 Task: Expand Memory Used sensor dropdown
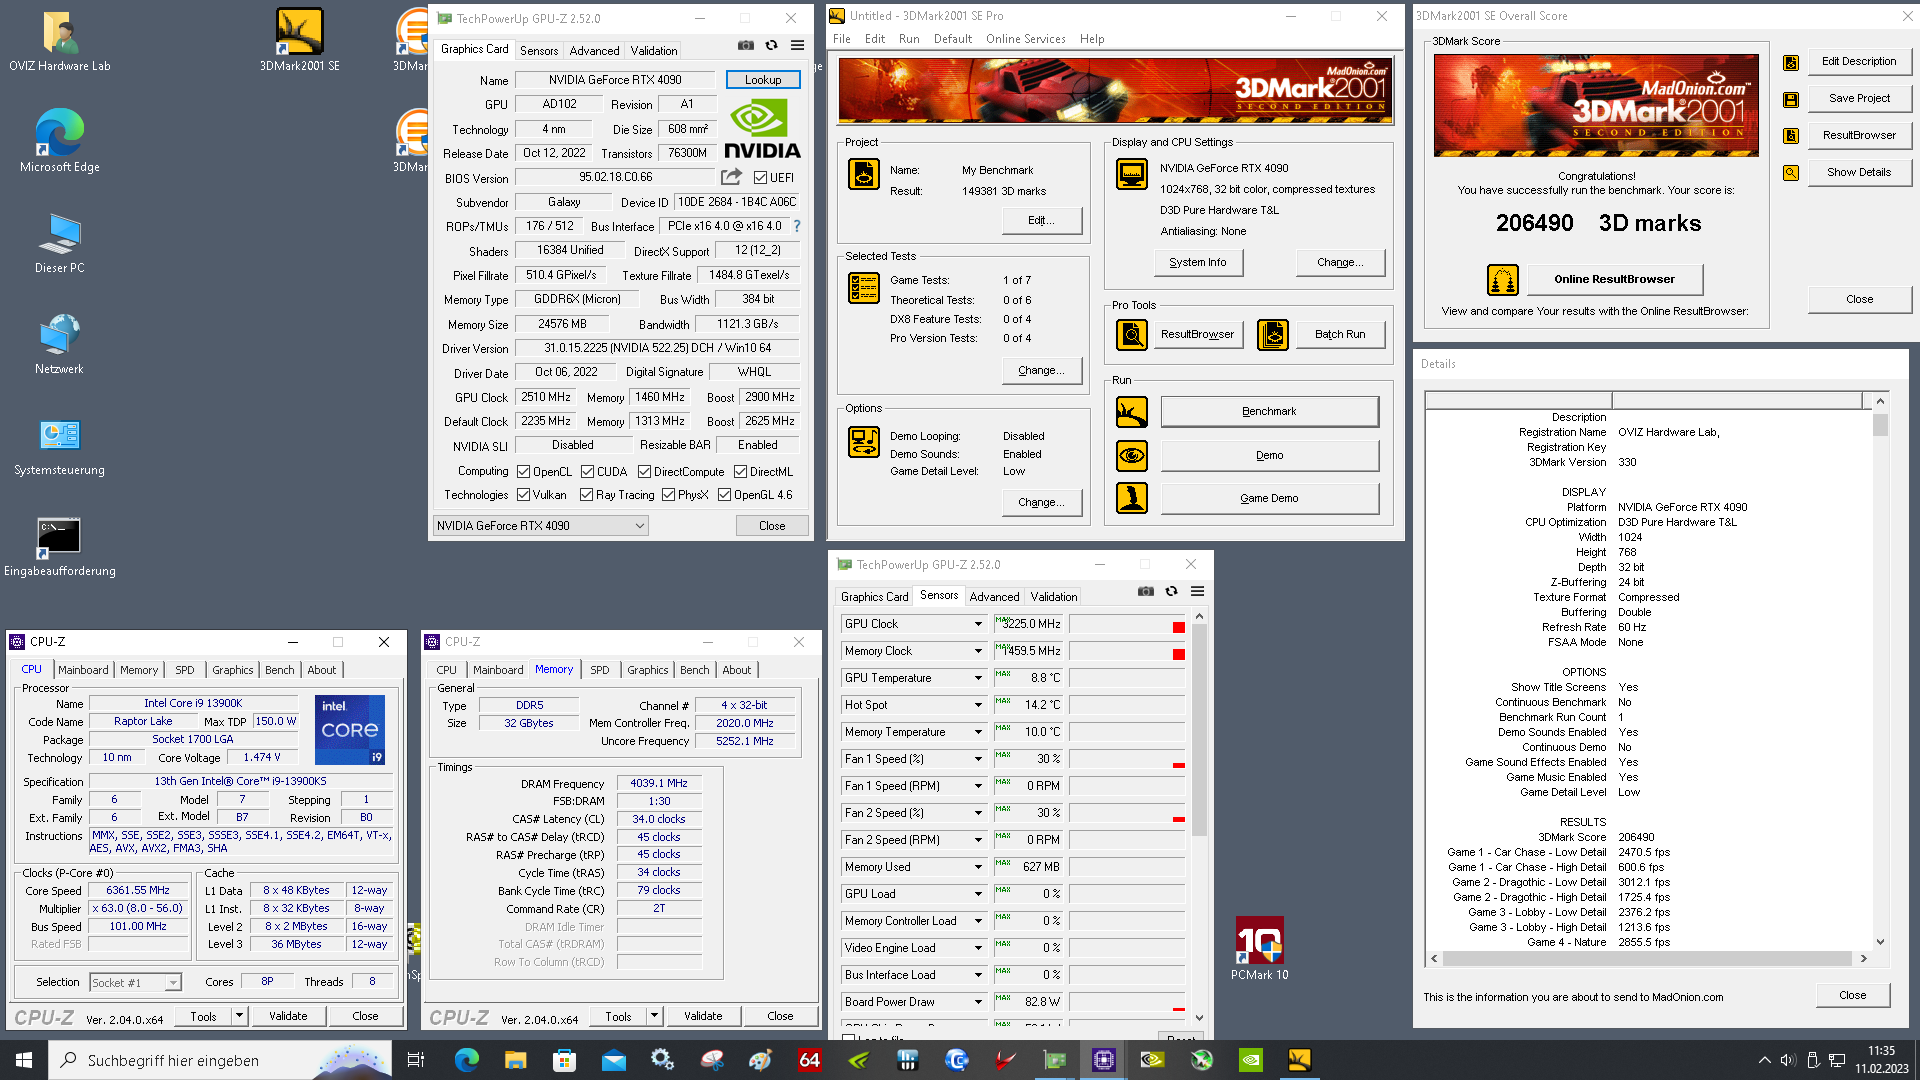(978, 867)
